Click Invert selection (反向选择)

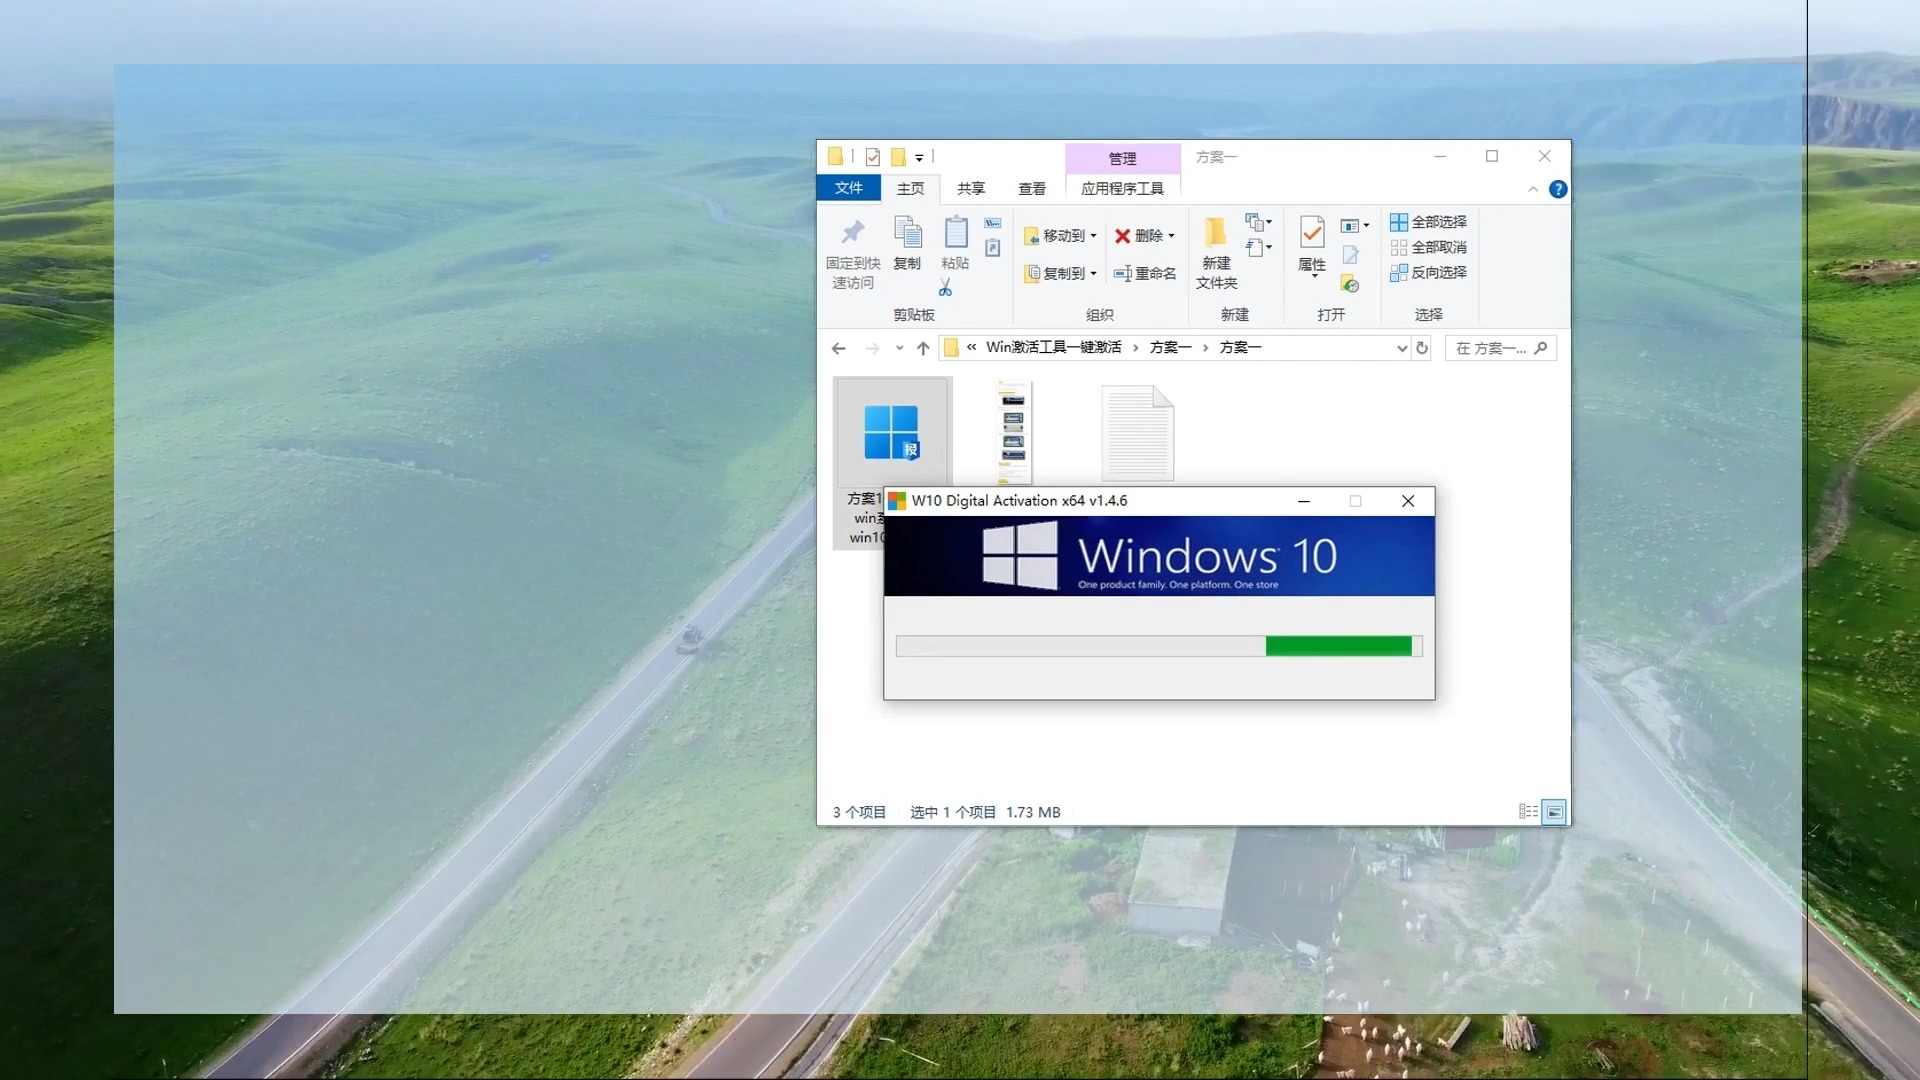point(1428,272)
